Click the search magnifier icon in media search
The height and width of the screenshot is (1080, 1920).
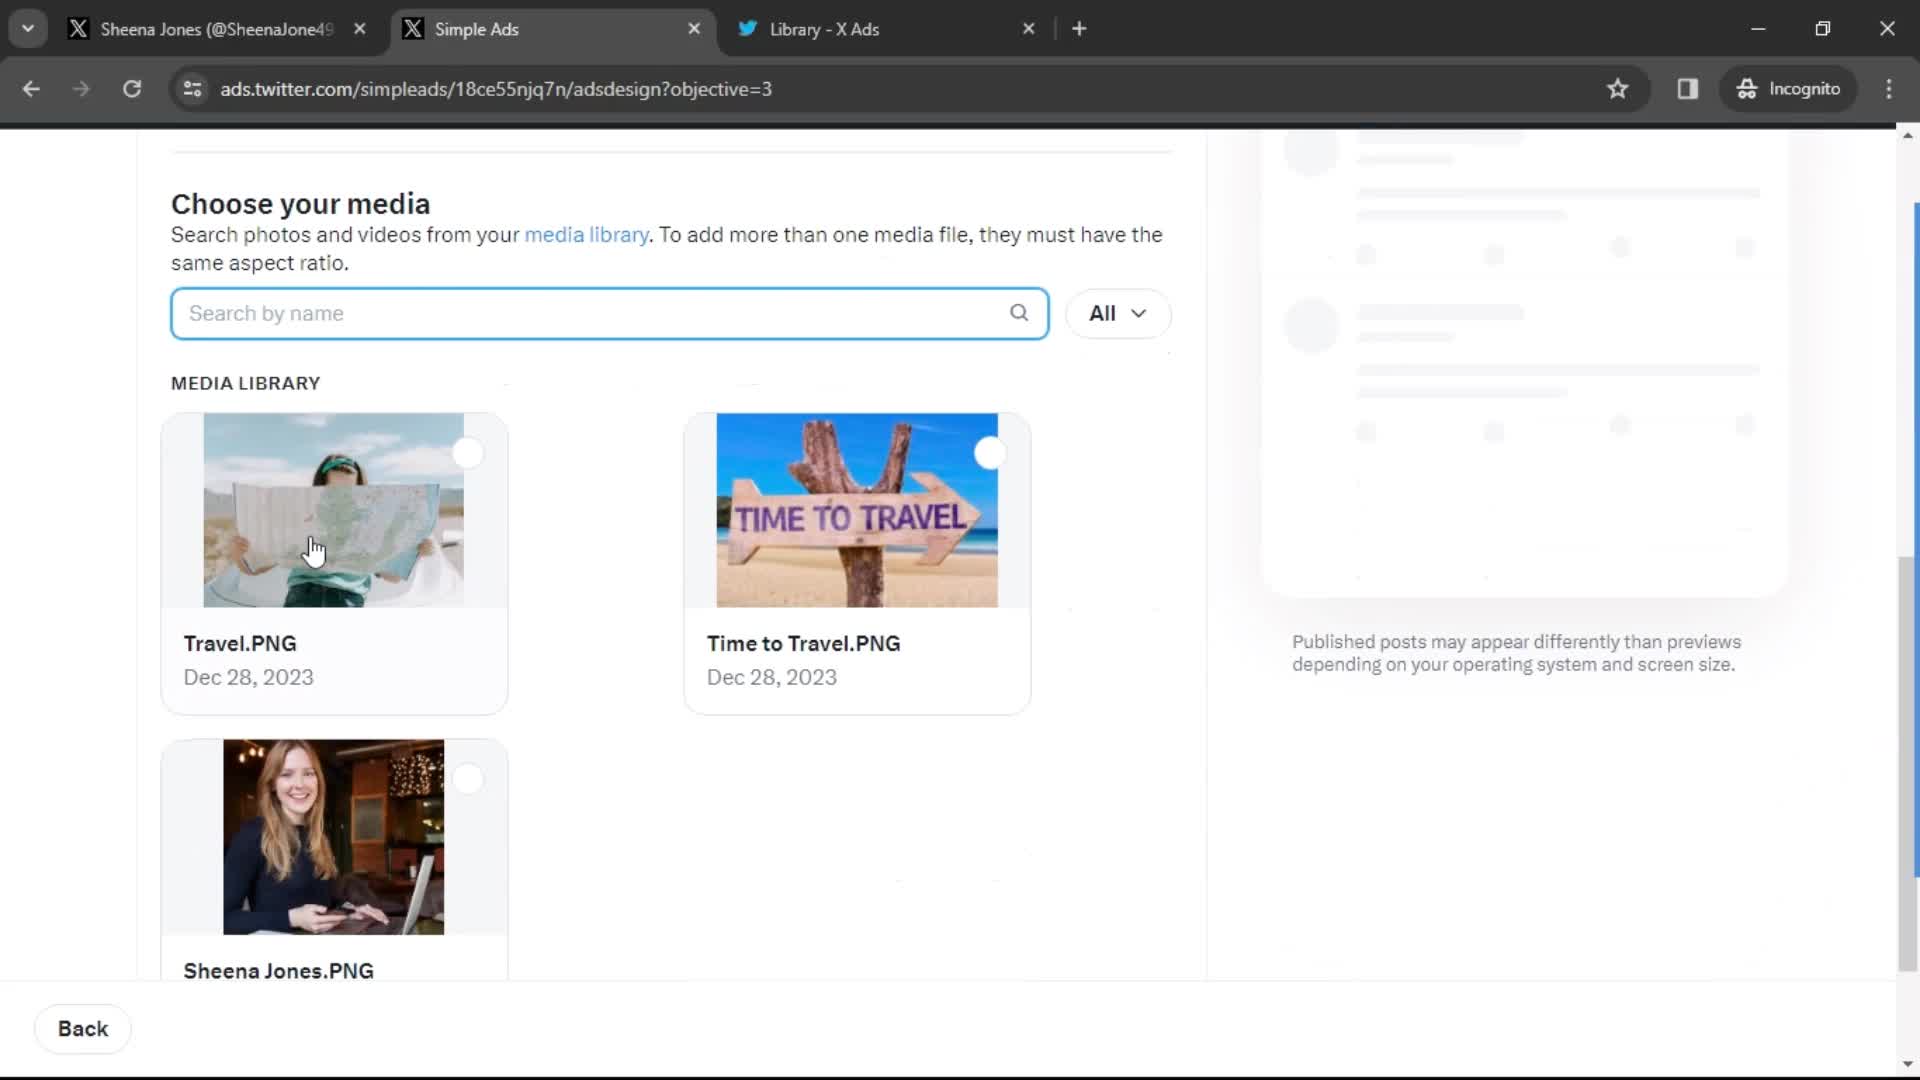pyautogui.click(x=1019, y=313)
